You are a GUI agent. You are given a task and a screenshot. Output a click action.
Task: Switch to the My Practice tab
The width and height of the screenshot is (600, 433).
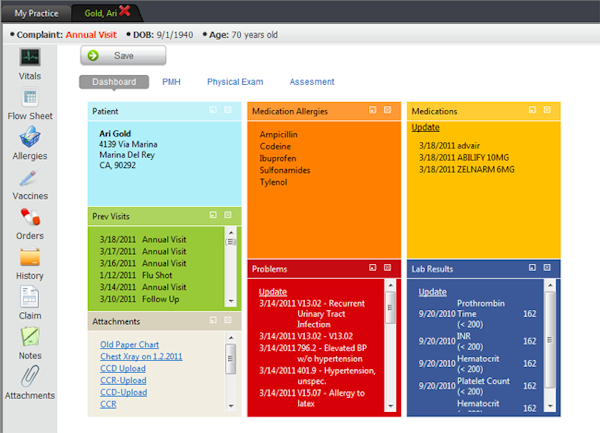[x=36, y=13]
